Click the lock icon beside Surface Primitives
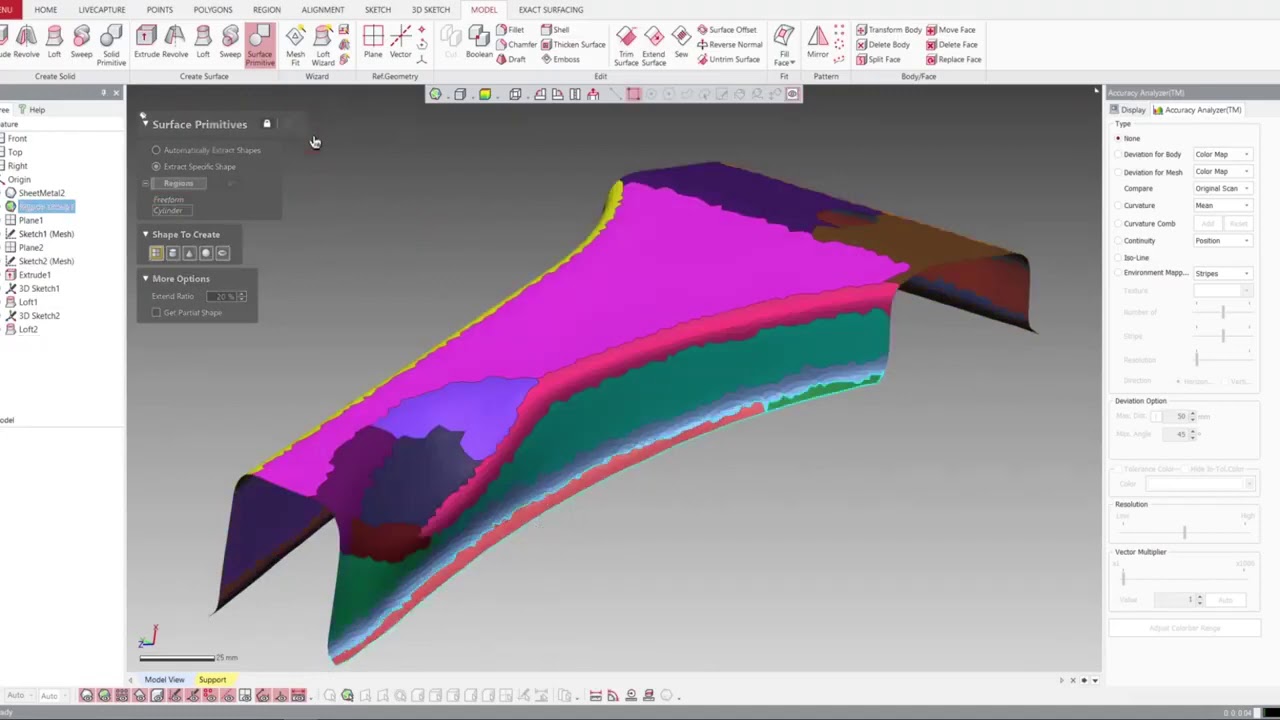The image size is (1280, 720). click(267, 124)
